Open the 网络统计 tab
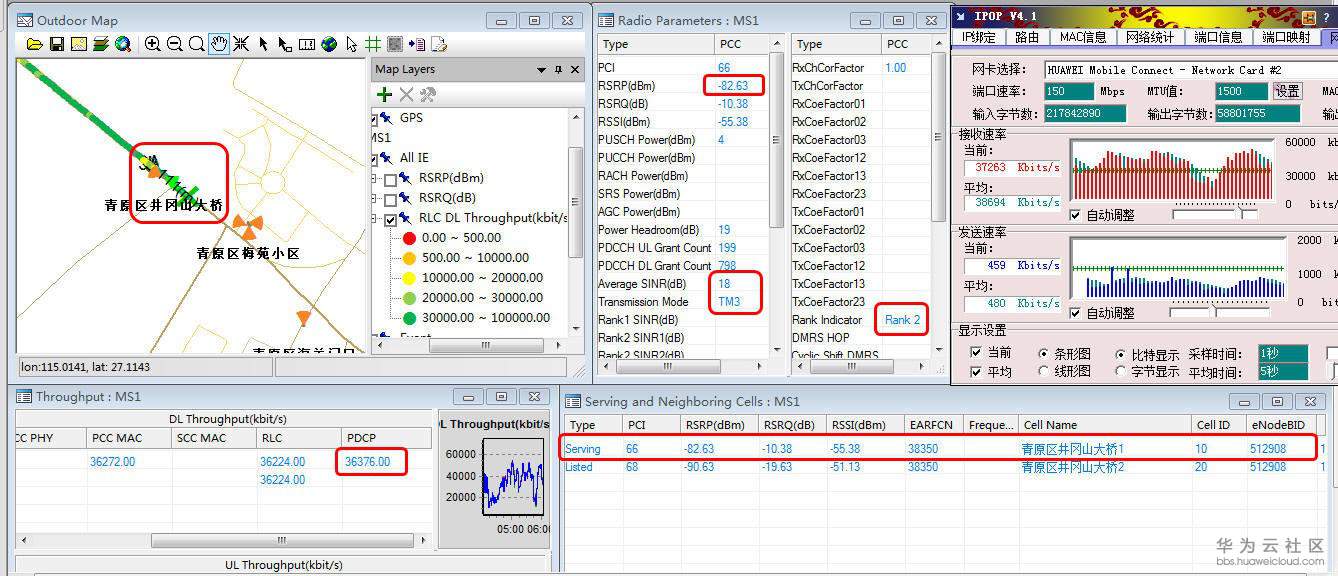The height and width of the screenshot is (576, 1338). 1150,37
